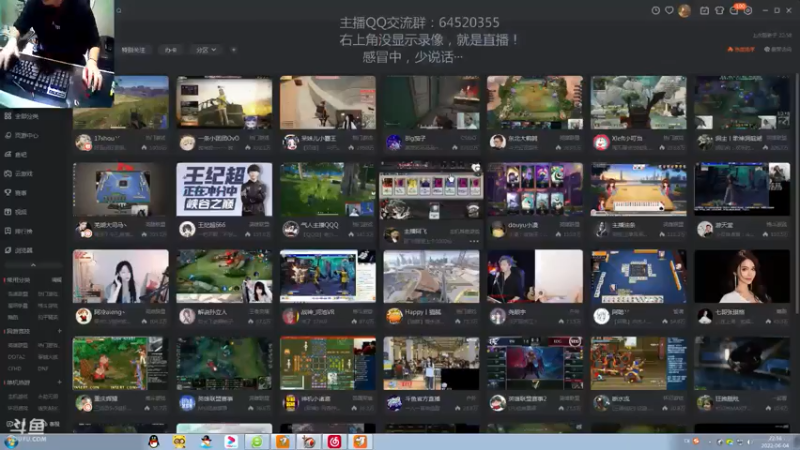
Task: Open the Happy streamer's city-view thumbnail
Action: pos(431,276)
